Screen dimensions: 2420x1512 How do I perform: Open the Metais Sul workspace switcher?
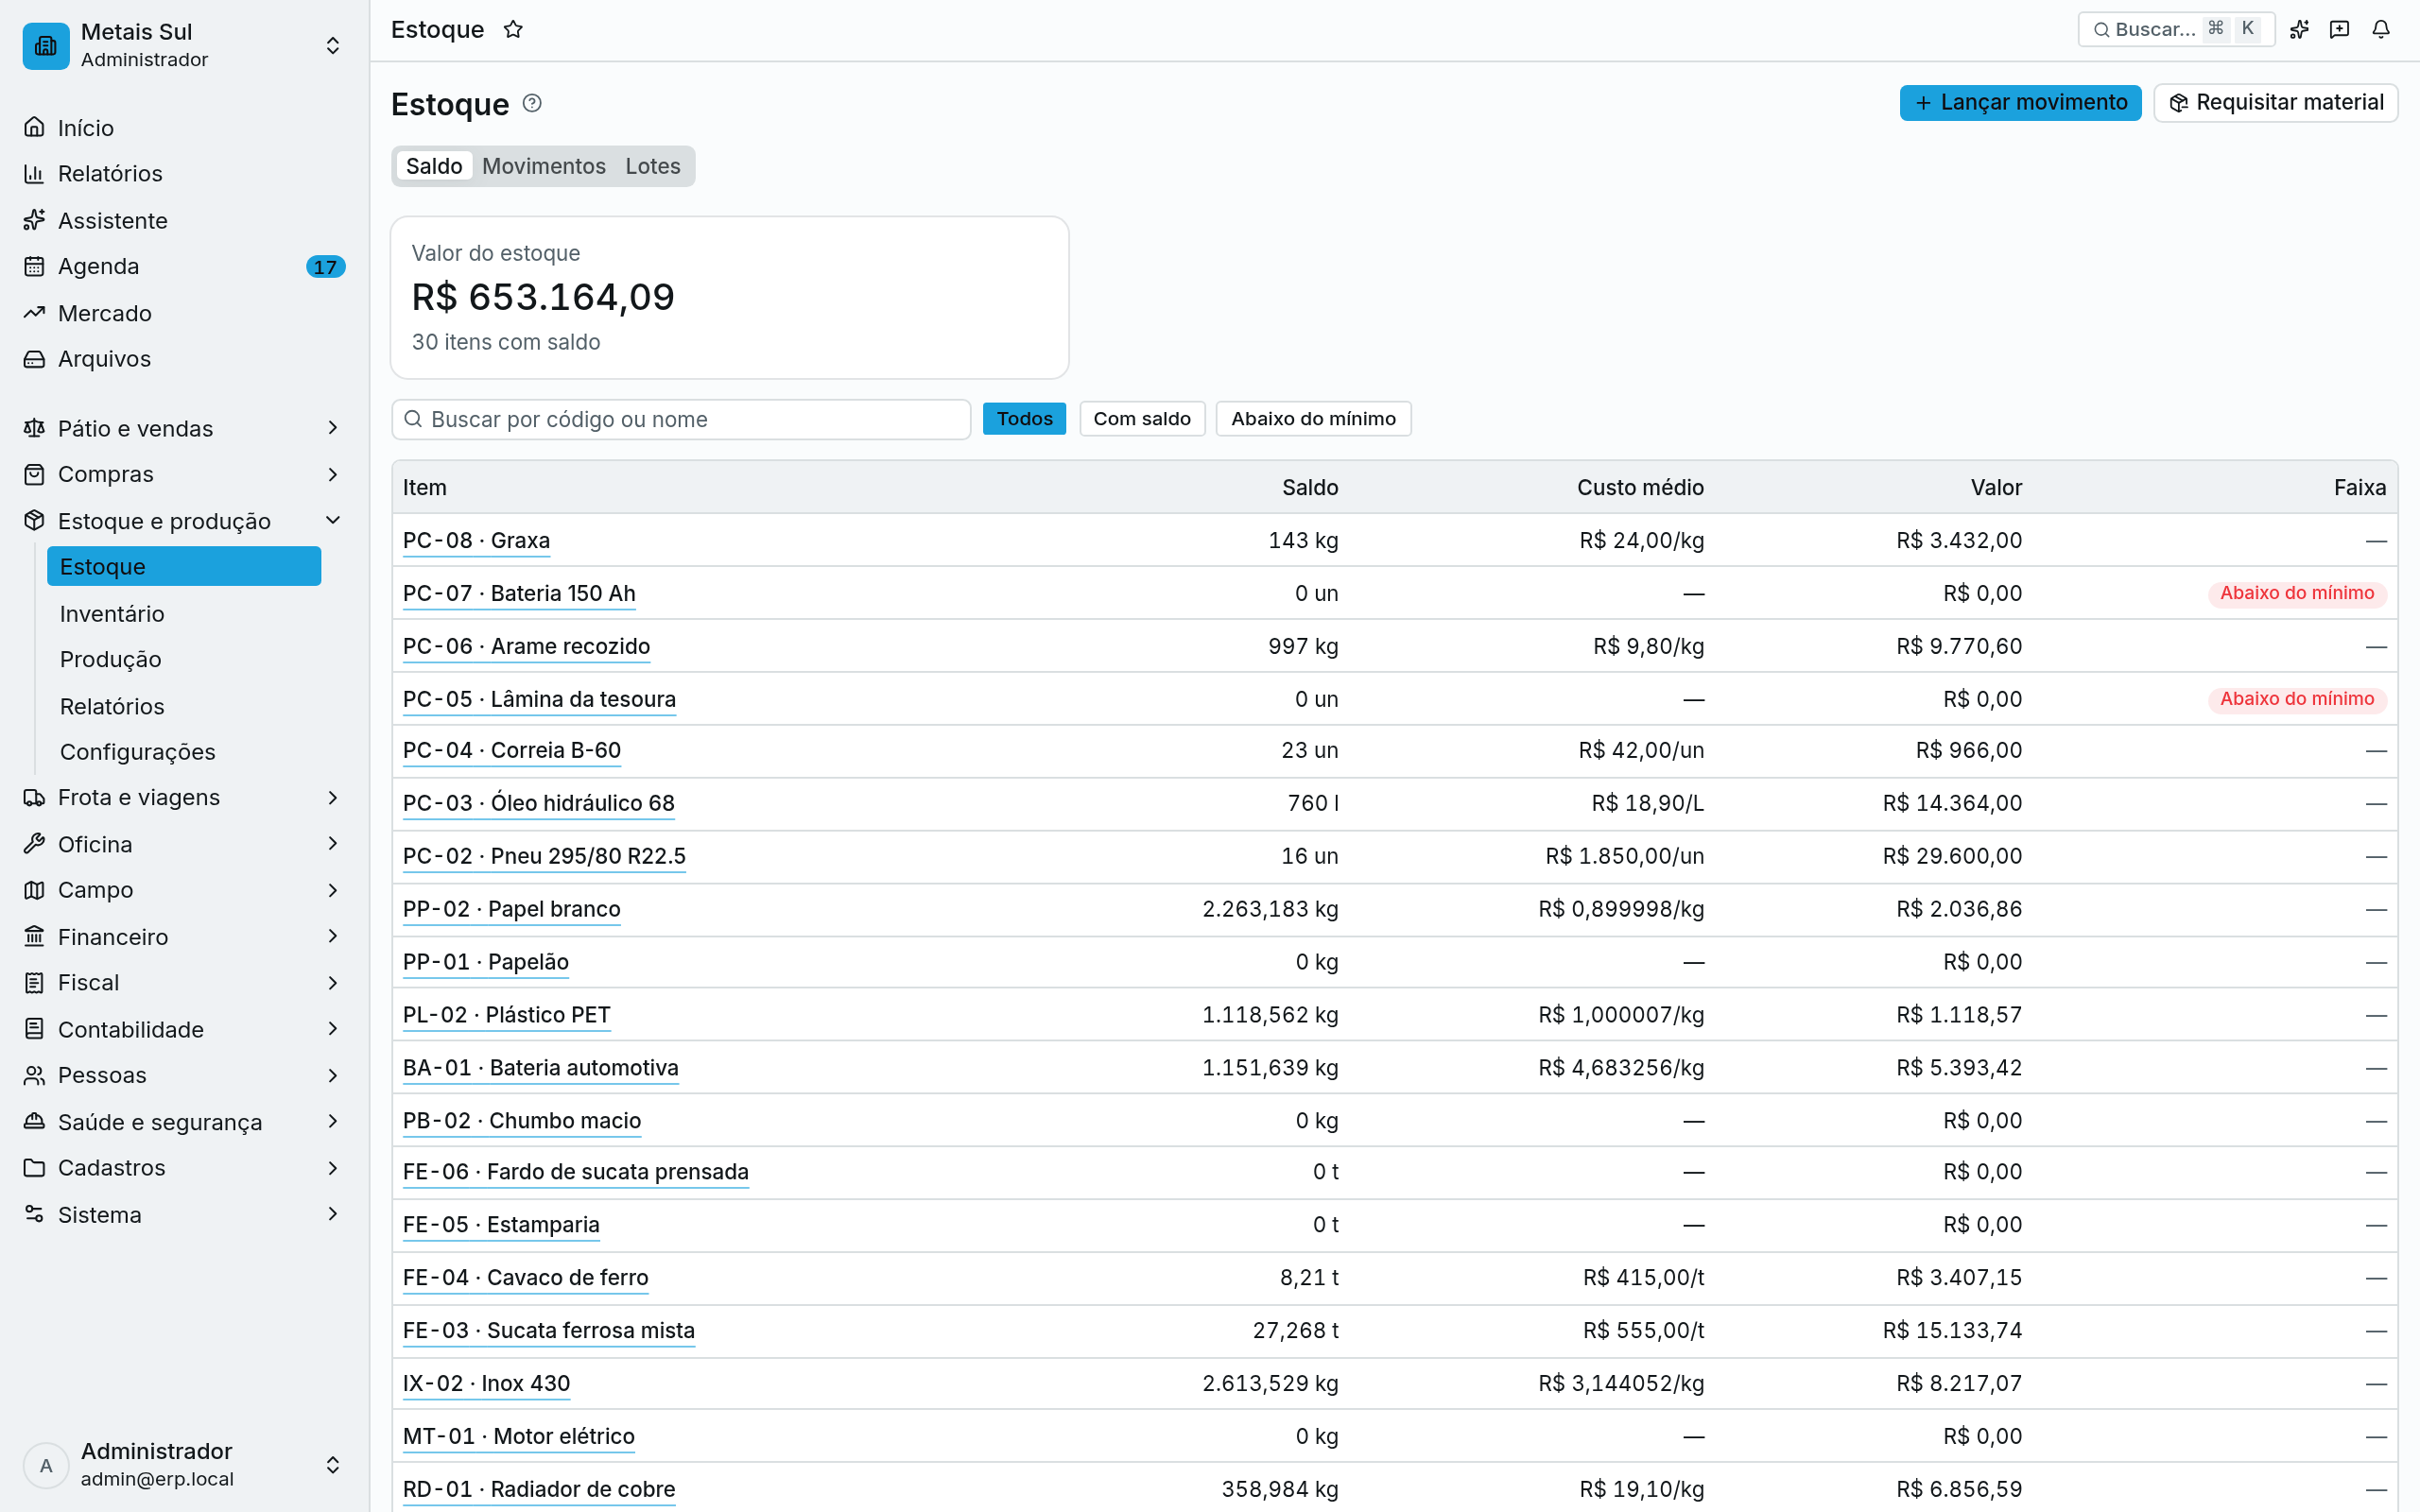point(184,46)
